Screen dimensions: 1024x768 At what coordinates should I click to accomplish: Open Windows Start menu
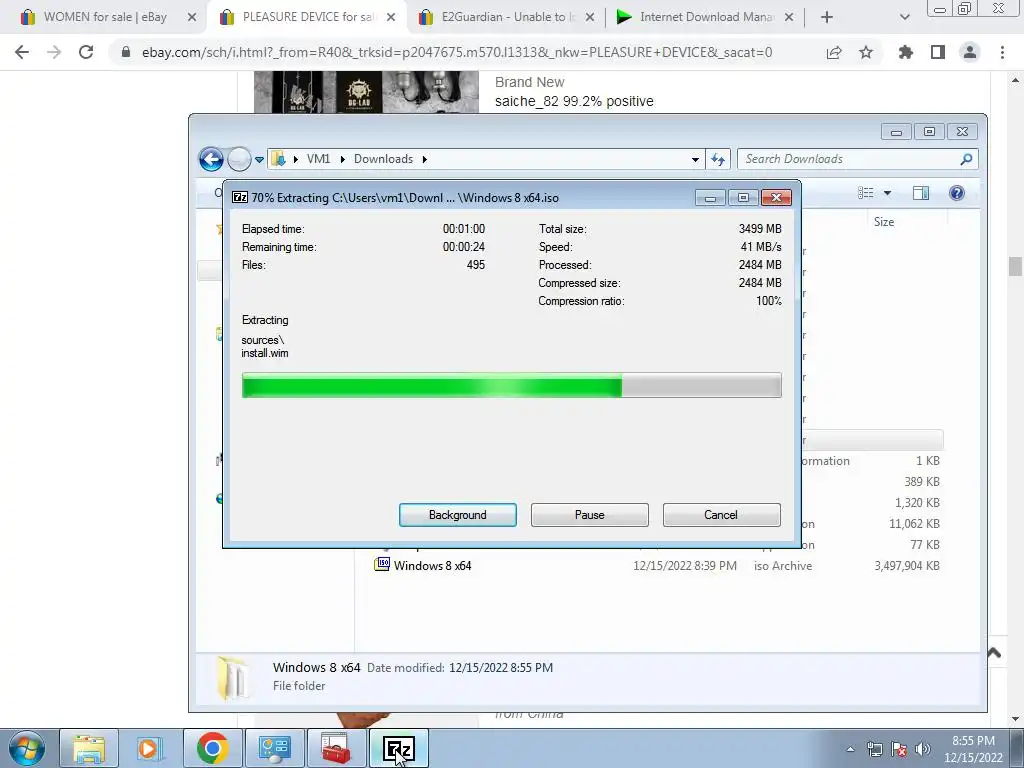click(x=27, y=748)
